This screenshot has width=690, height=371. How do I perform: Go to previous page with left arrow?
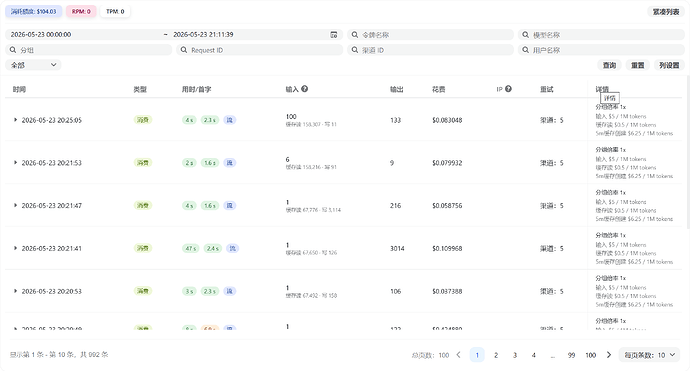point(459,355)
